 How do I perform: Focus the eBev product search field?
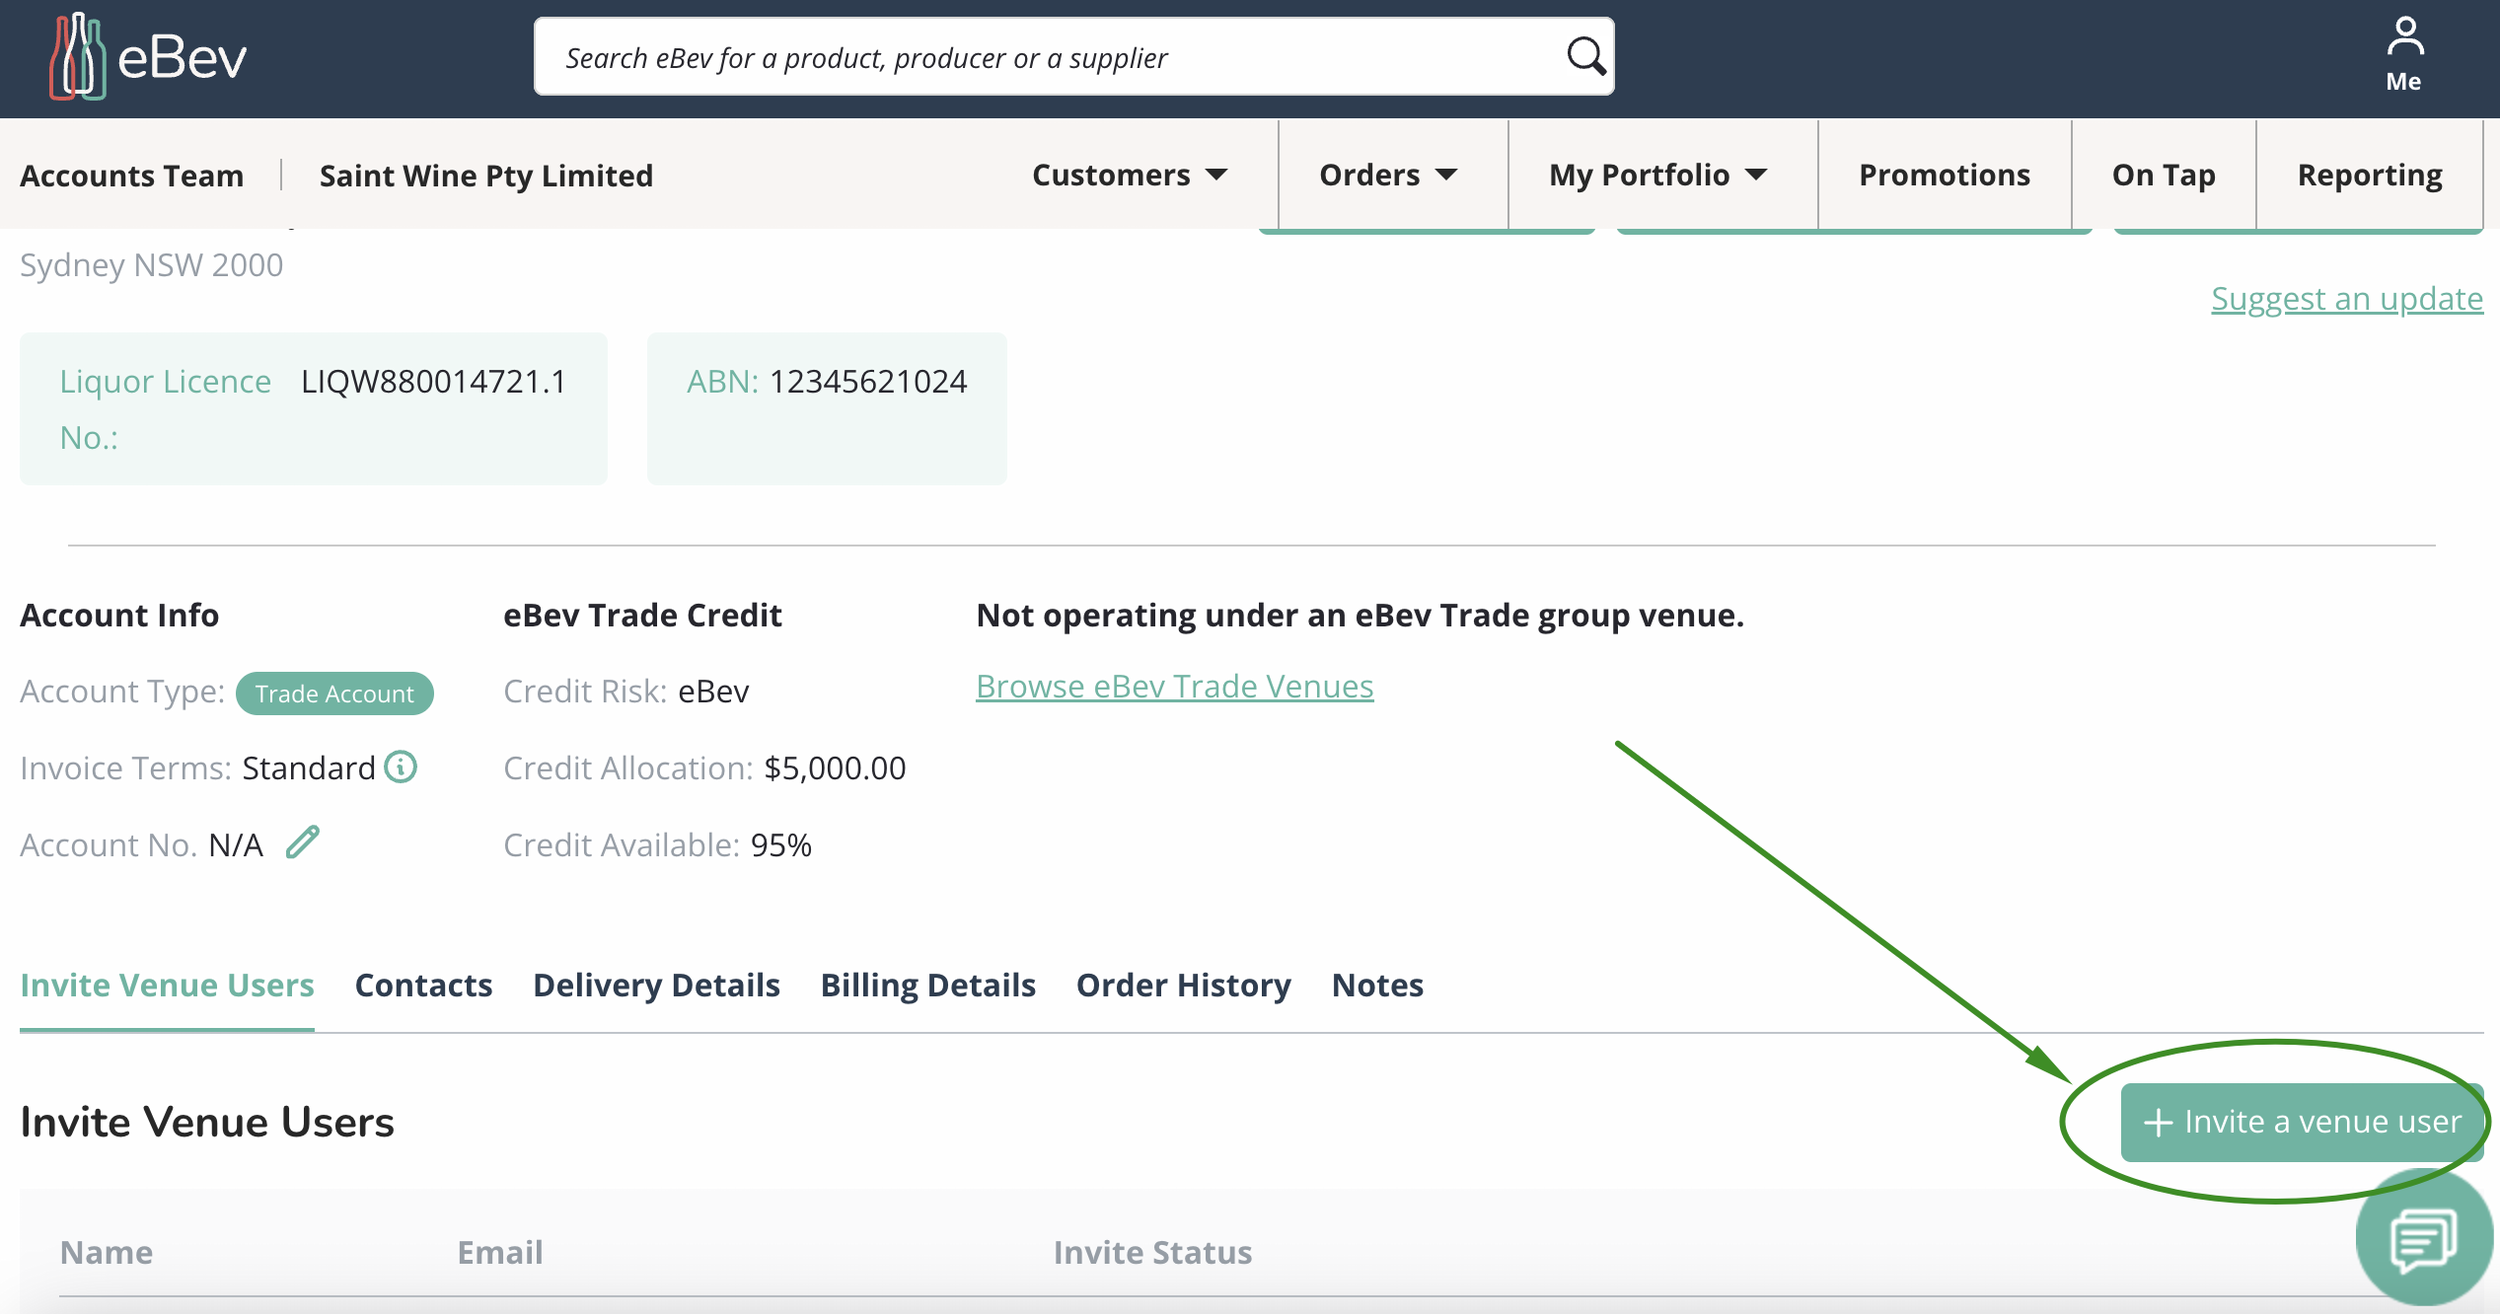(x=1050, y=57)
